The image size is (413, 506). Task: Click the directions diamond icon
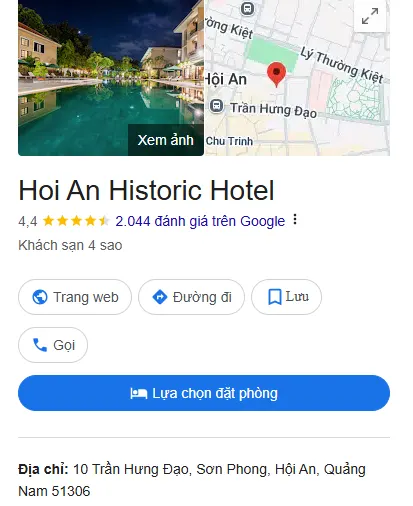[160, 297]
